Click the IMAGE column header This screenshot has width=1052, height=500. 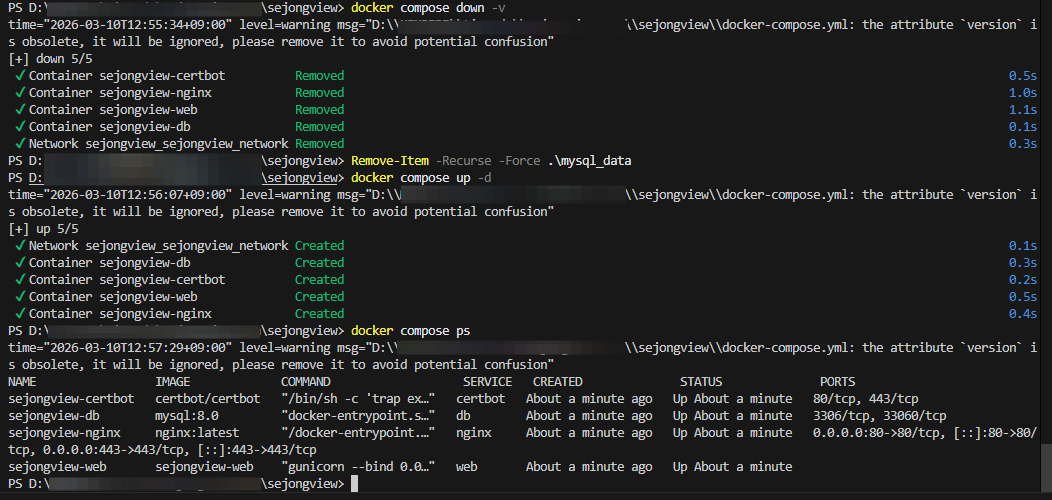(173, 382)
